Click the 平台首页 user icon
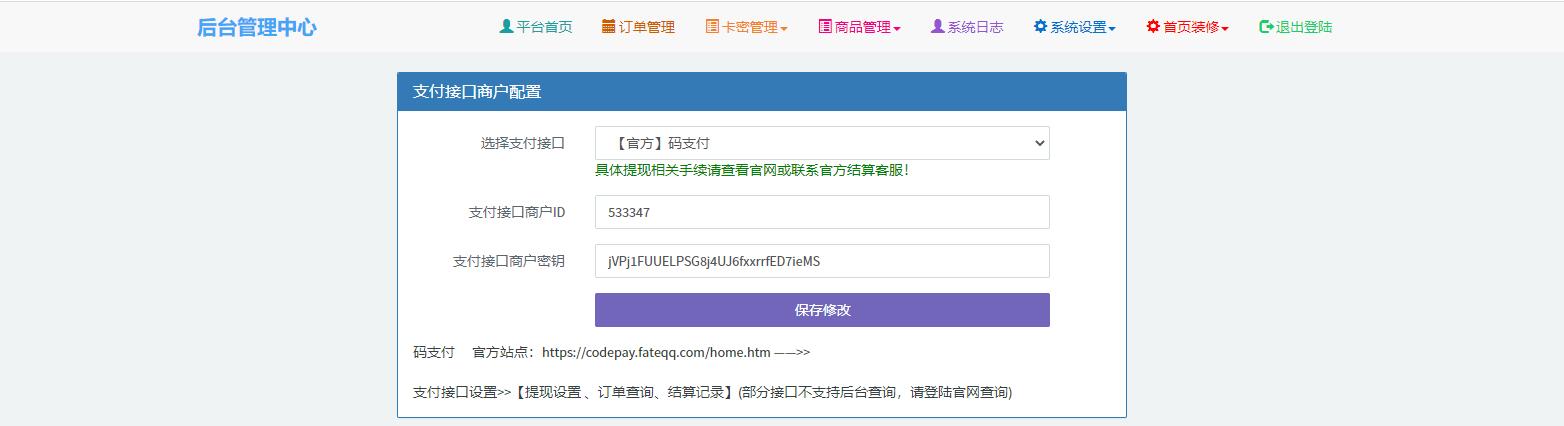 (x=506, y=27)
